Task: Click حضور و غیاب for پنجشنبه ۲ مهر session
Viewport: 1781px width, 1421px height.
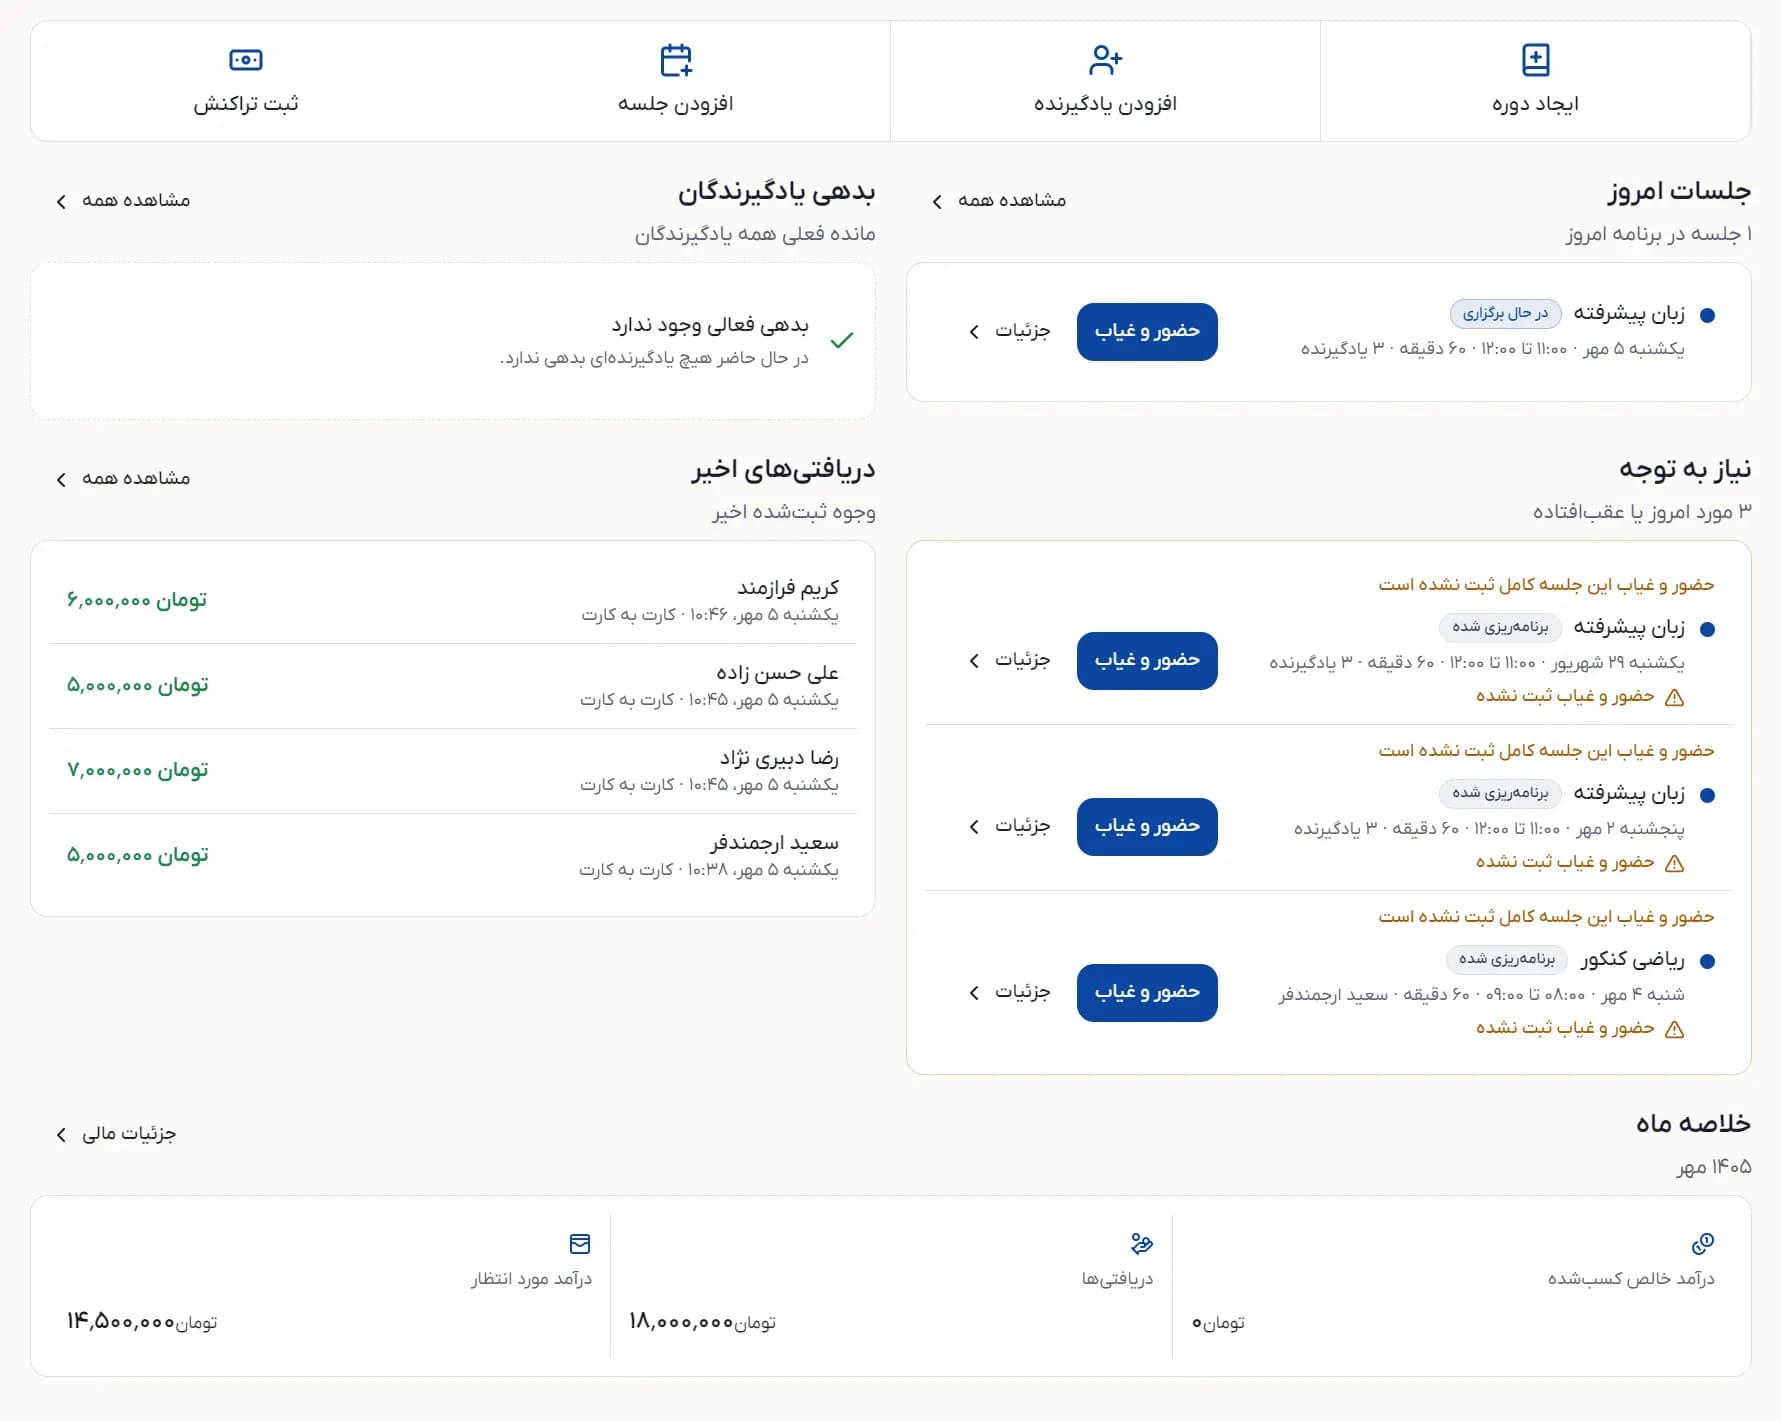Action: pos(1147,827)
